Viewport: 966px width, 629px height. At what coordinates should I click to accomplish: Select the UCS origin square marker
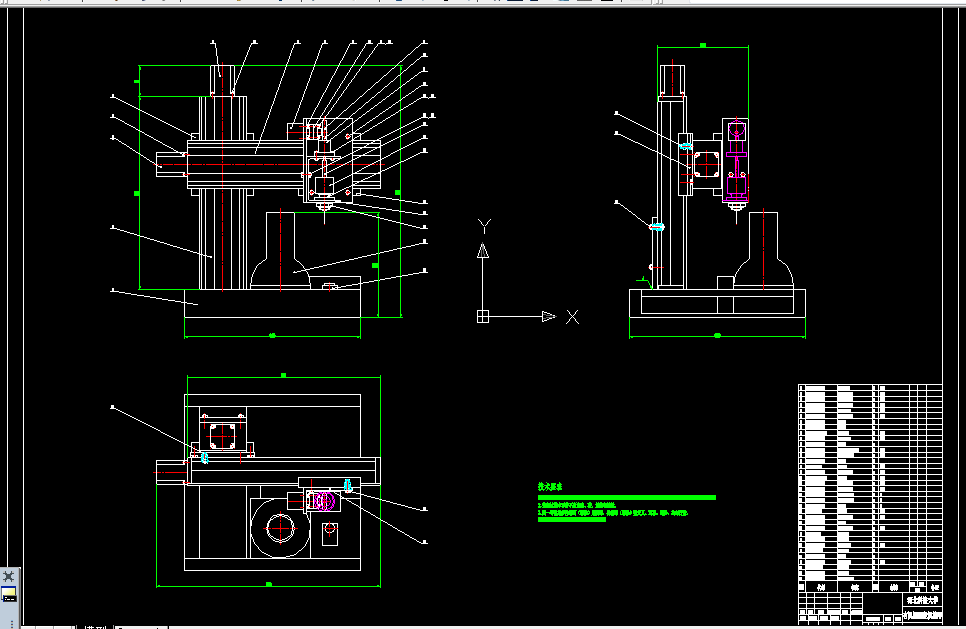(483, 317)
